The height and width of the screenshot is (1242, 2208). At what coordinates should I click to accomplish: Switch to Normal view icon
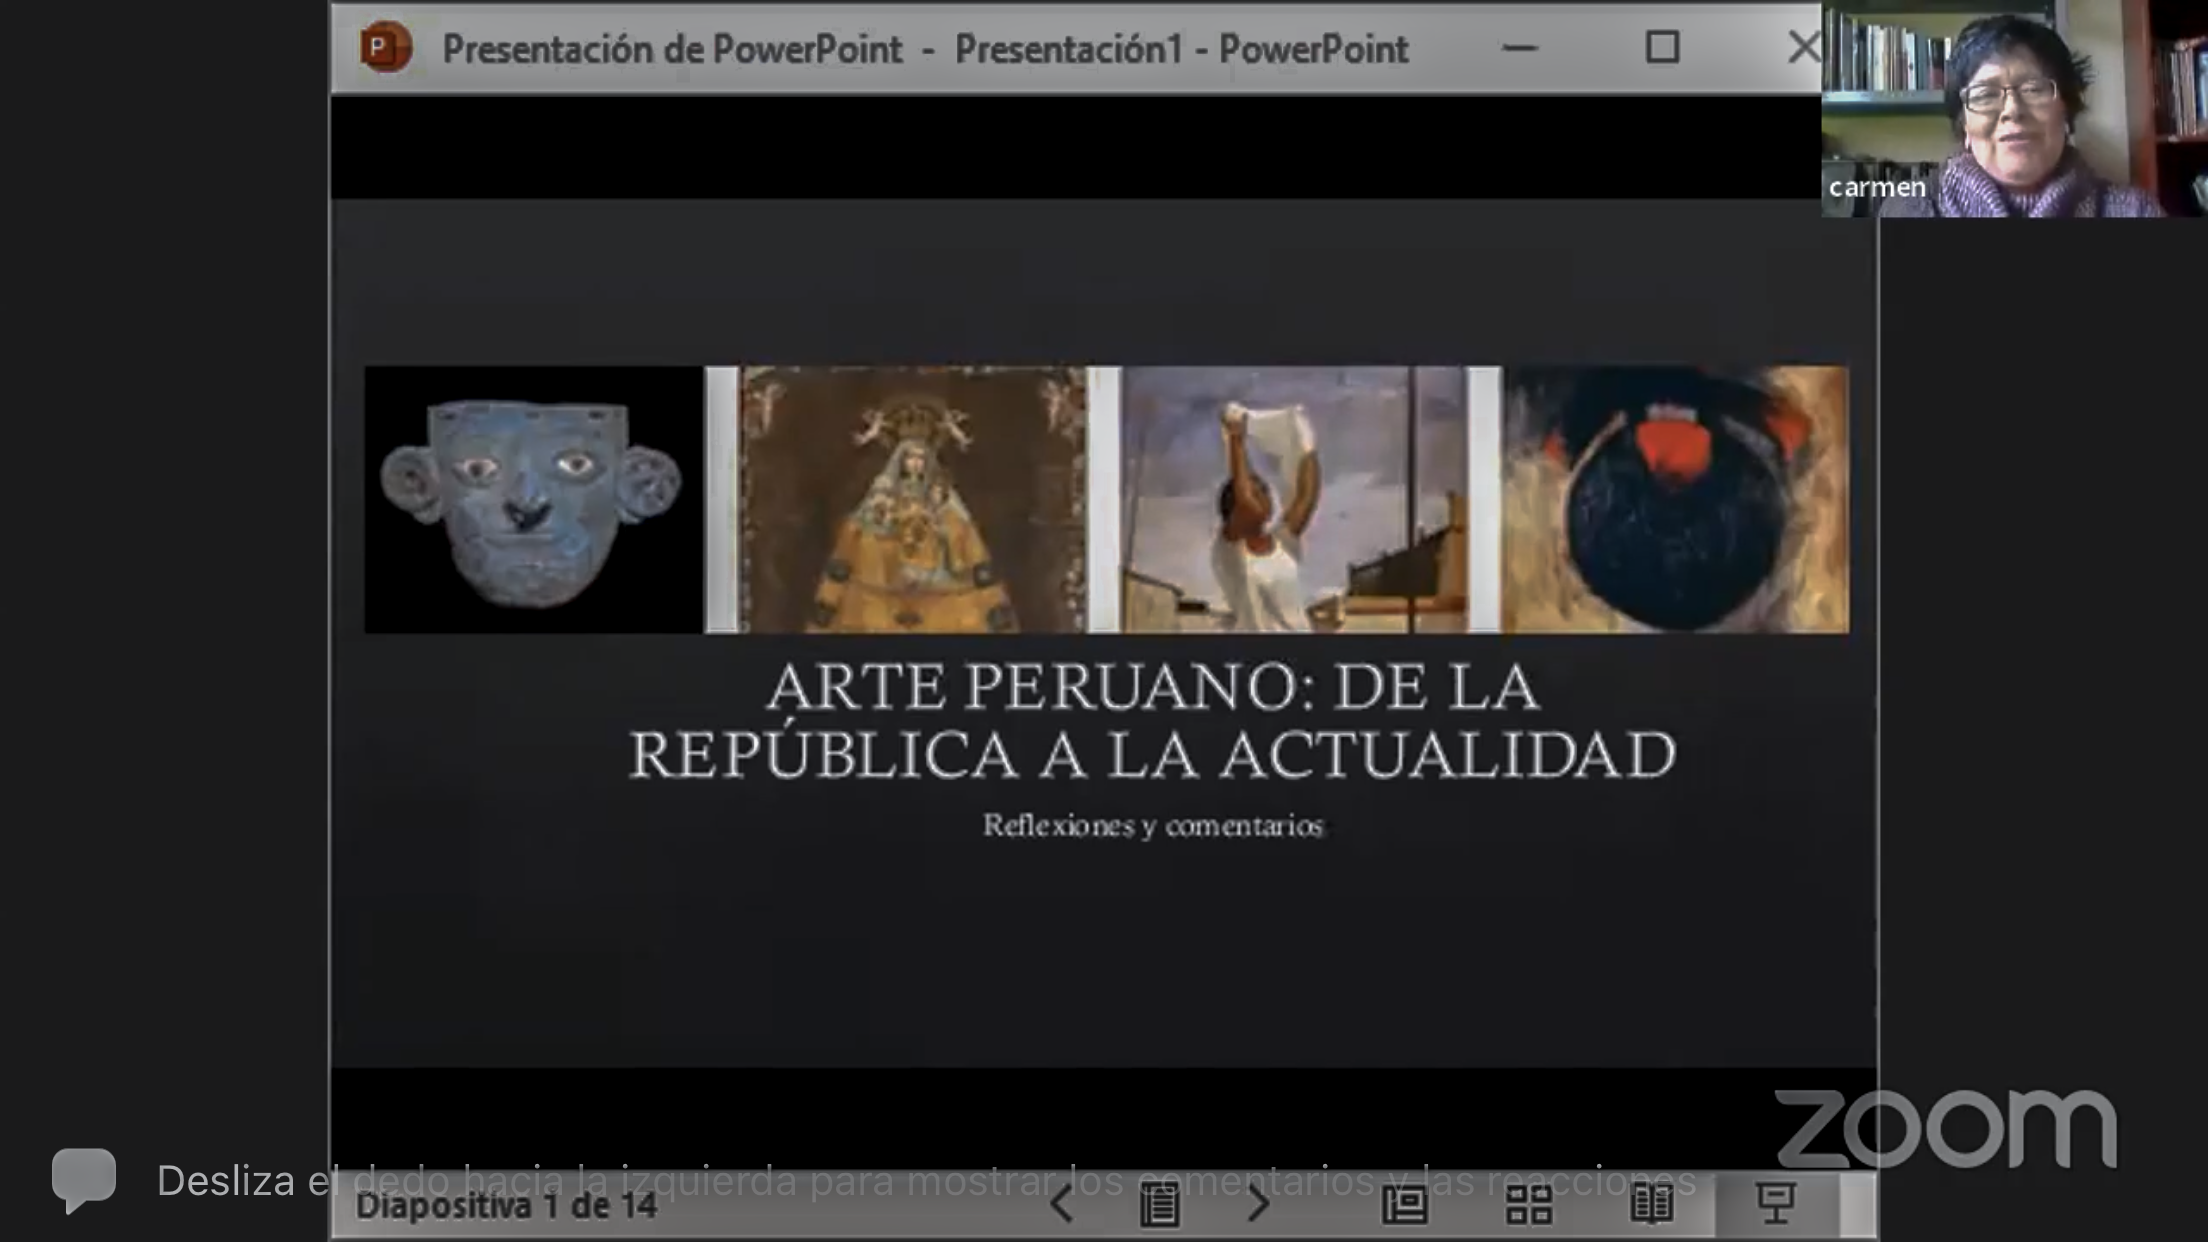pos(1404,1204)
